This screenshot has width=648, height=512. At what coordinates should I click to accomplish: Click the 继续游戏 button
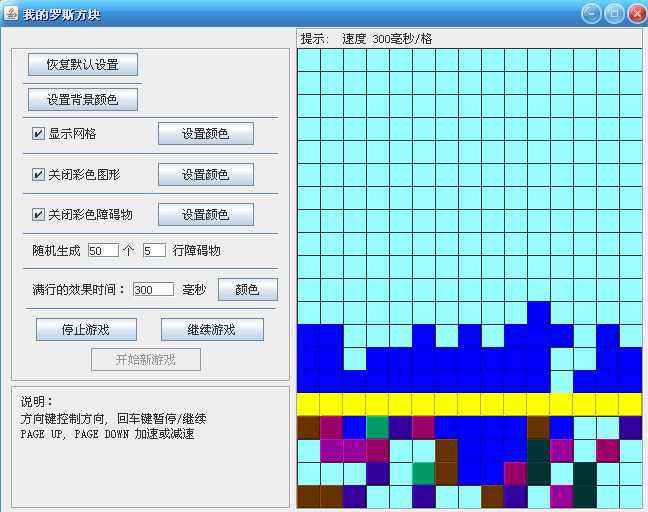point(212,329)
